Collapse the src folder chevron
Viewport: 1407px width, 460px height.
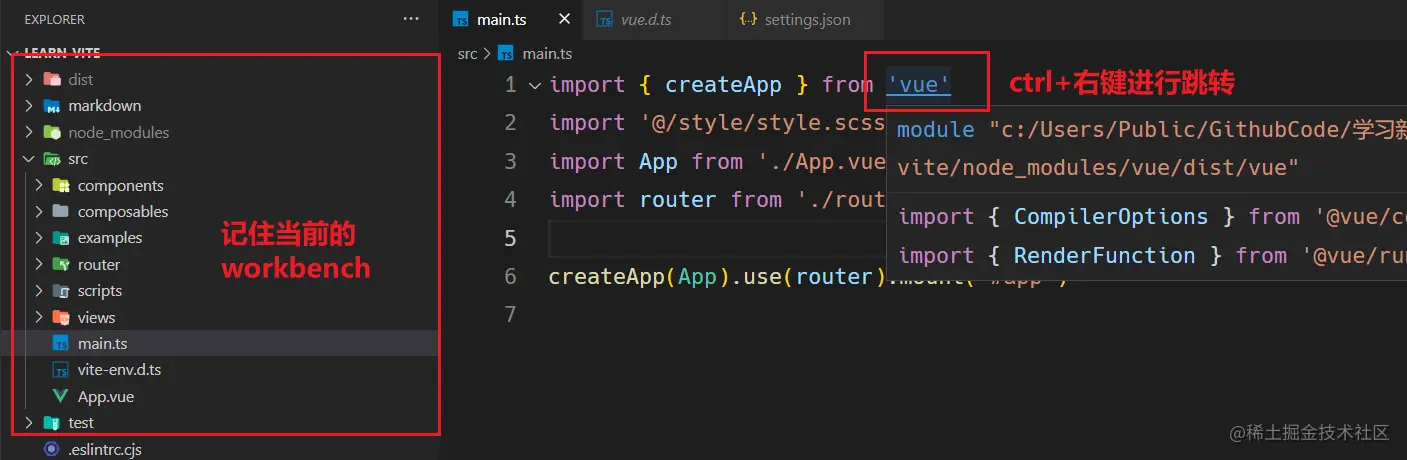tap(29, 159)
